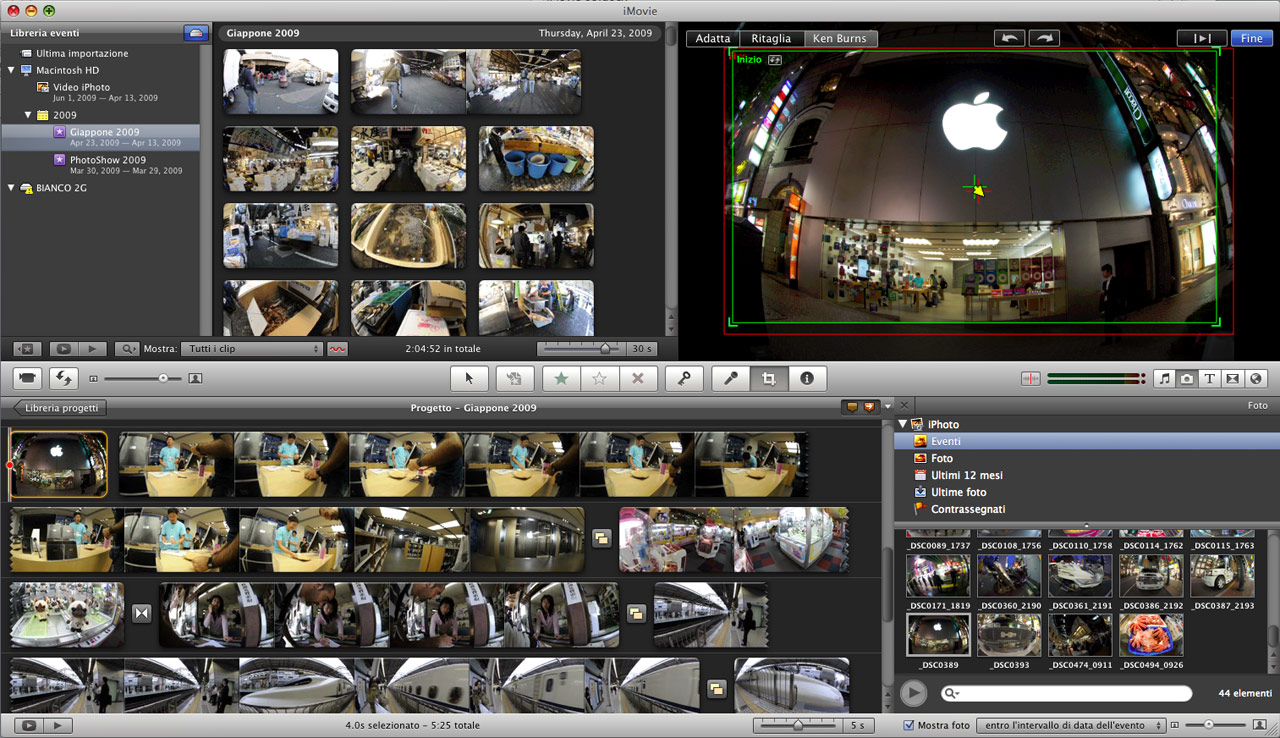Toggle the Mostra foto checkbox

[x=909, y=725]
